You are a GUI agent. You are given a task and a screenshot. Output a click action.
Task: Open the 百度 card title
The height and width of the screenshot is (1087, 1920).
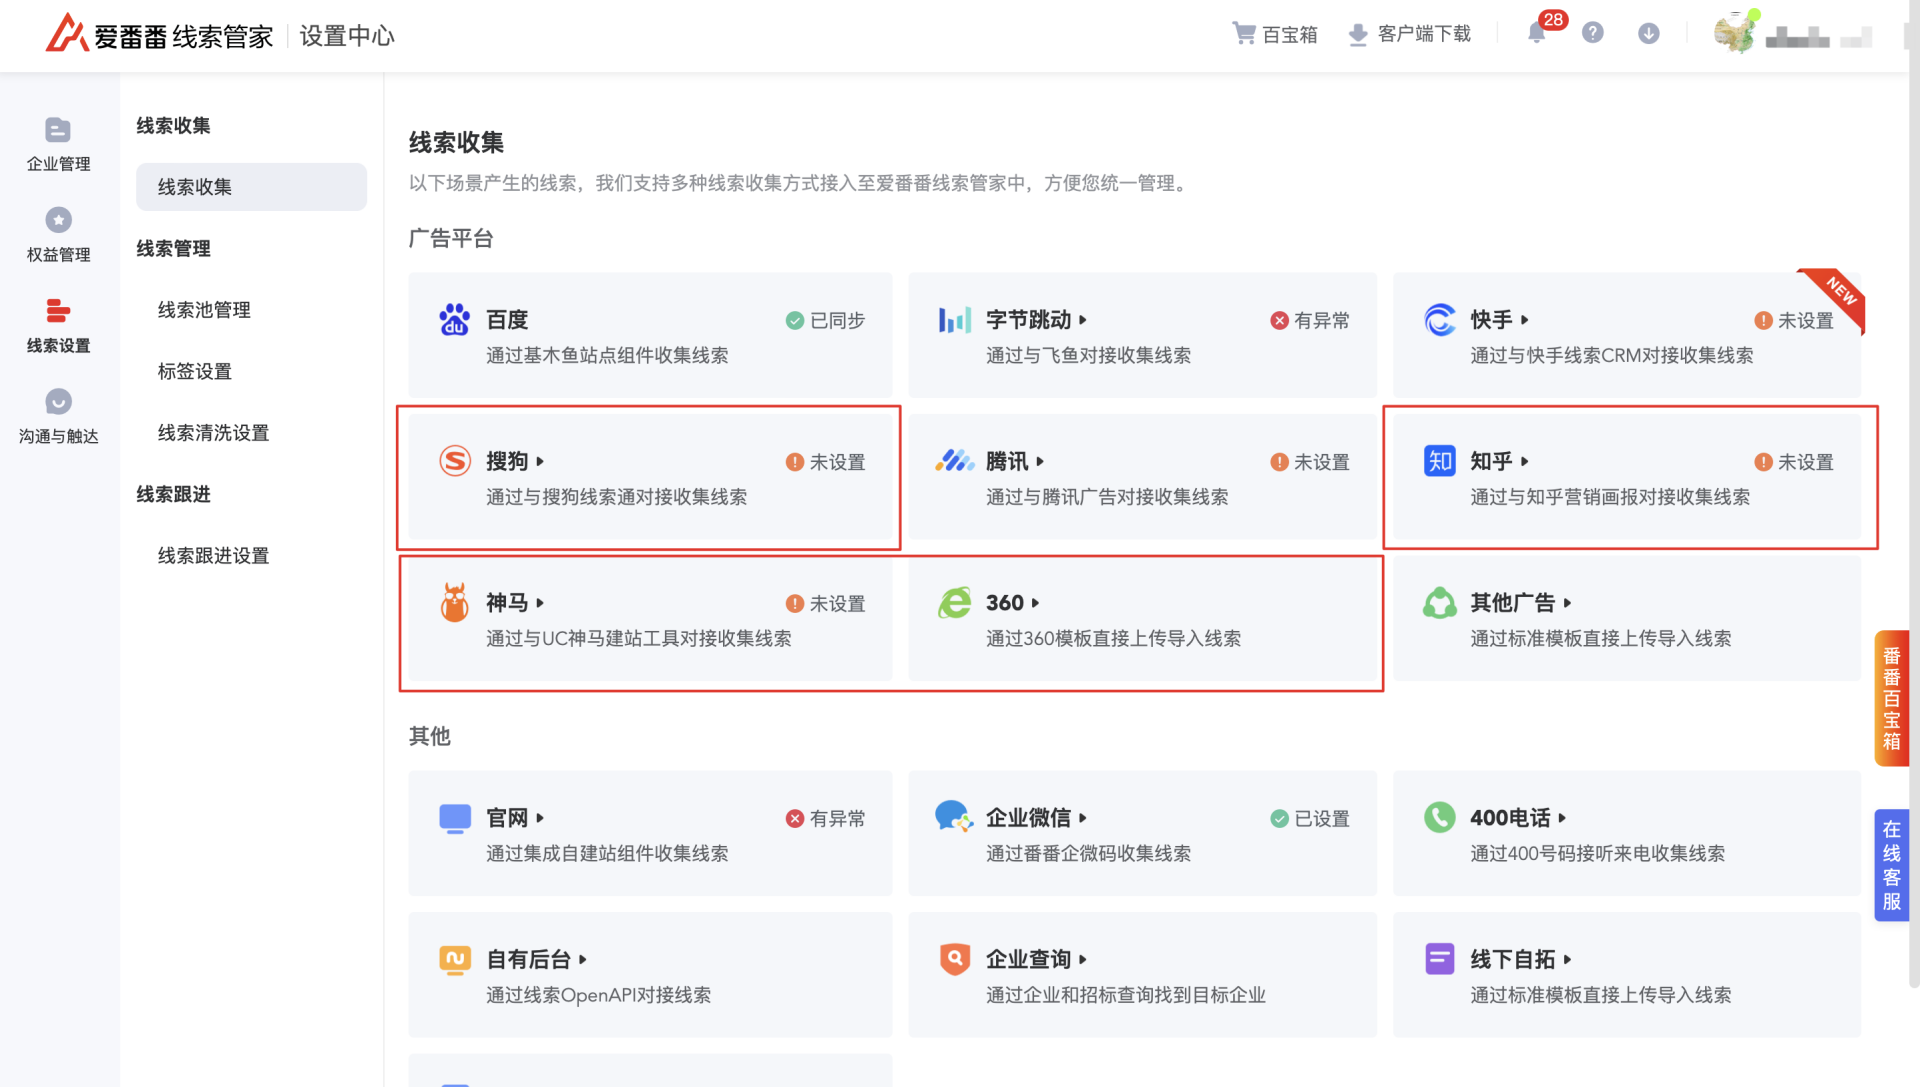click(x=507, y=320)
